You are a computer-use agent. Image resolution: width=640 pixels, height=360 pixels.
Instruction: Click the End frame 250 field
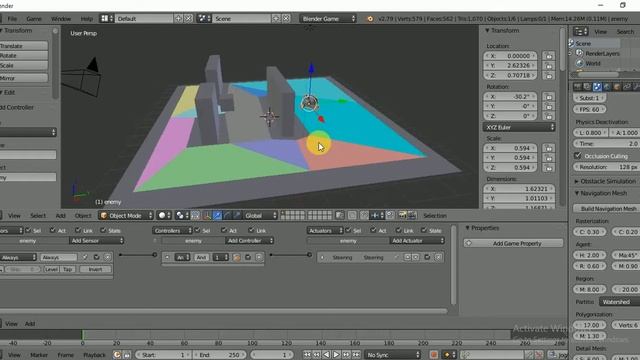click(x=219, y=355)
